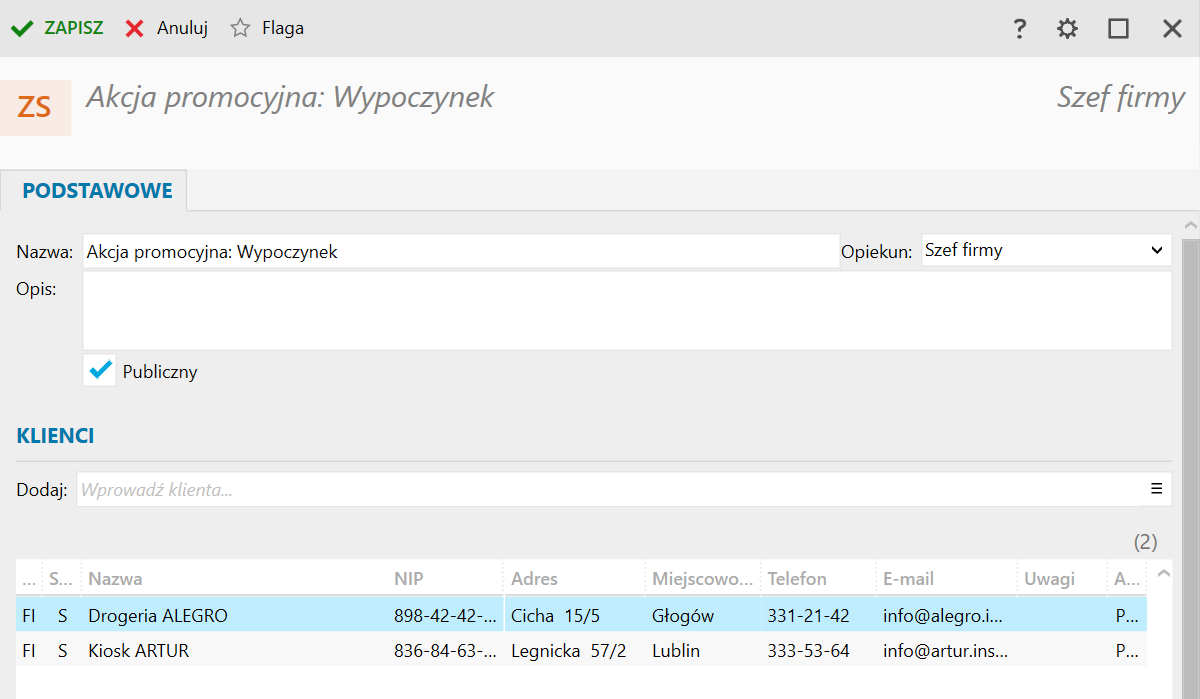Collapse the client table with the chevron

1163,574
